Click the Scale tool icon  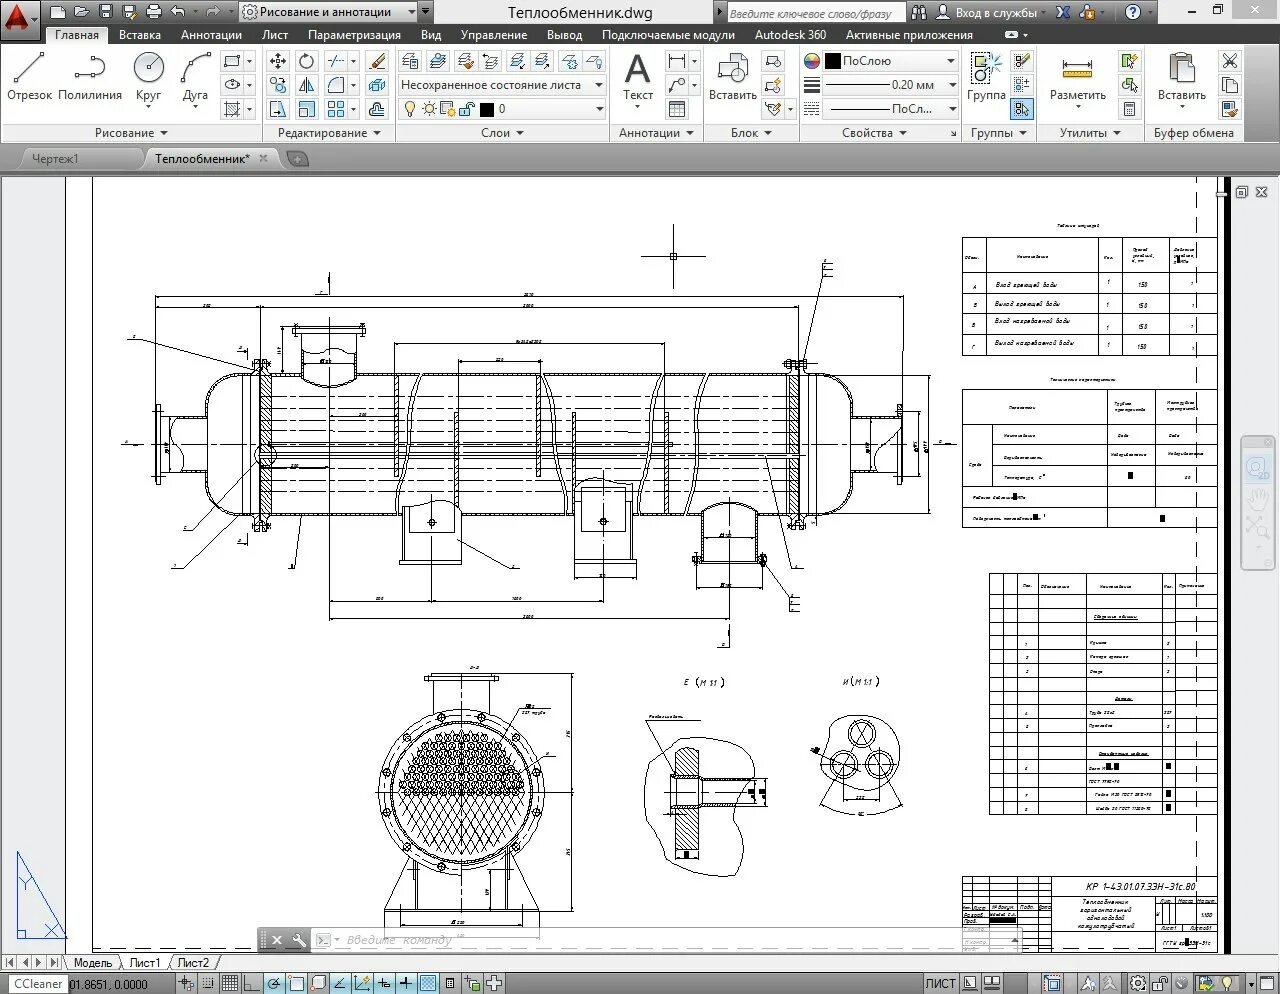307,109
